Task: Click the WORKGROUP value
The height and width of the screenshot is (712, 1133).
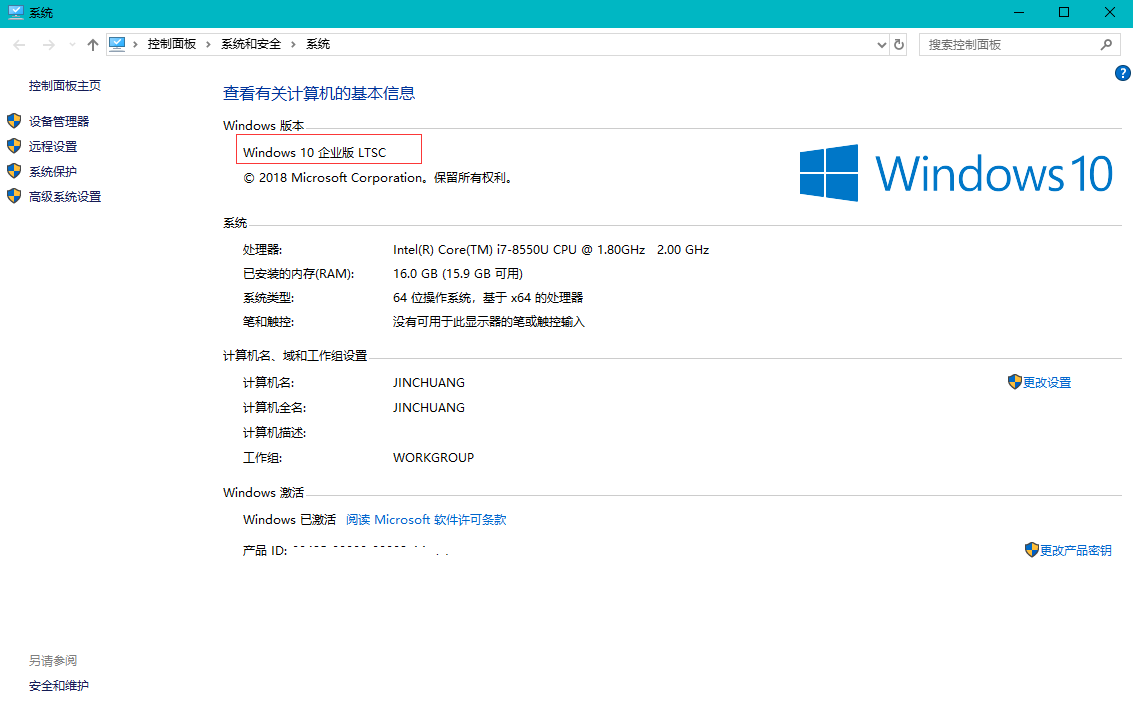Action: (x=434, y=458)
